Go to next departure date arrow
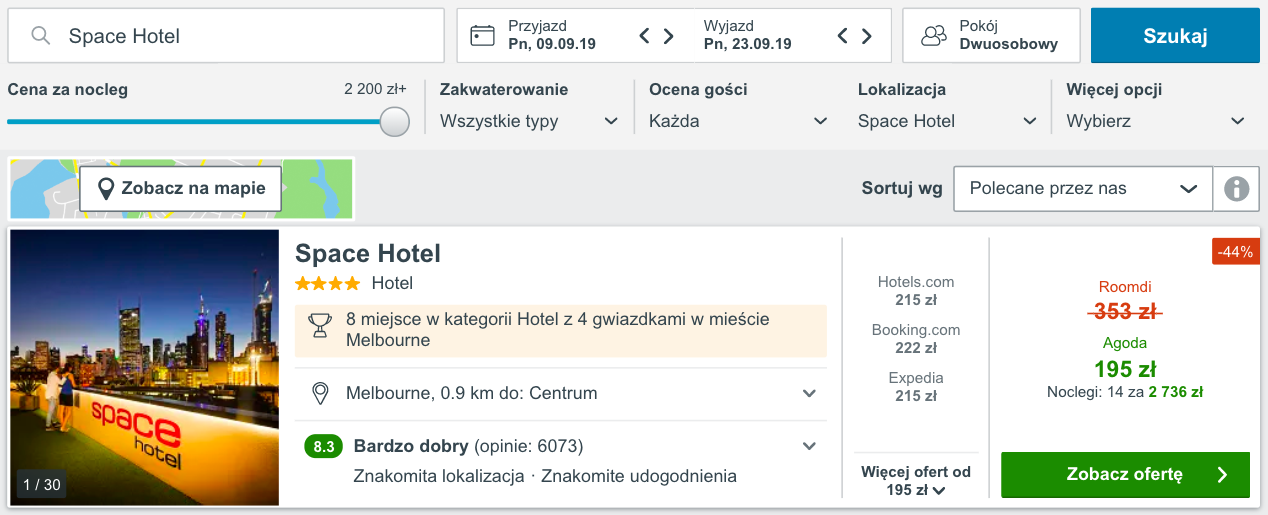The height and width of the screenshot is (515, 1268). tap(867, 36)
